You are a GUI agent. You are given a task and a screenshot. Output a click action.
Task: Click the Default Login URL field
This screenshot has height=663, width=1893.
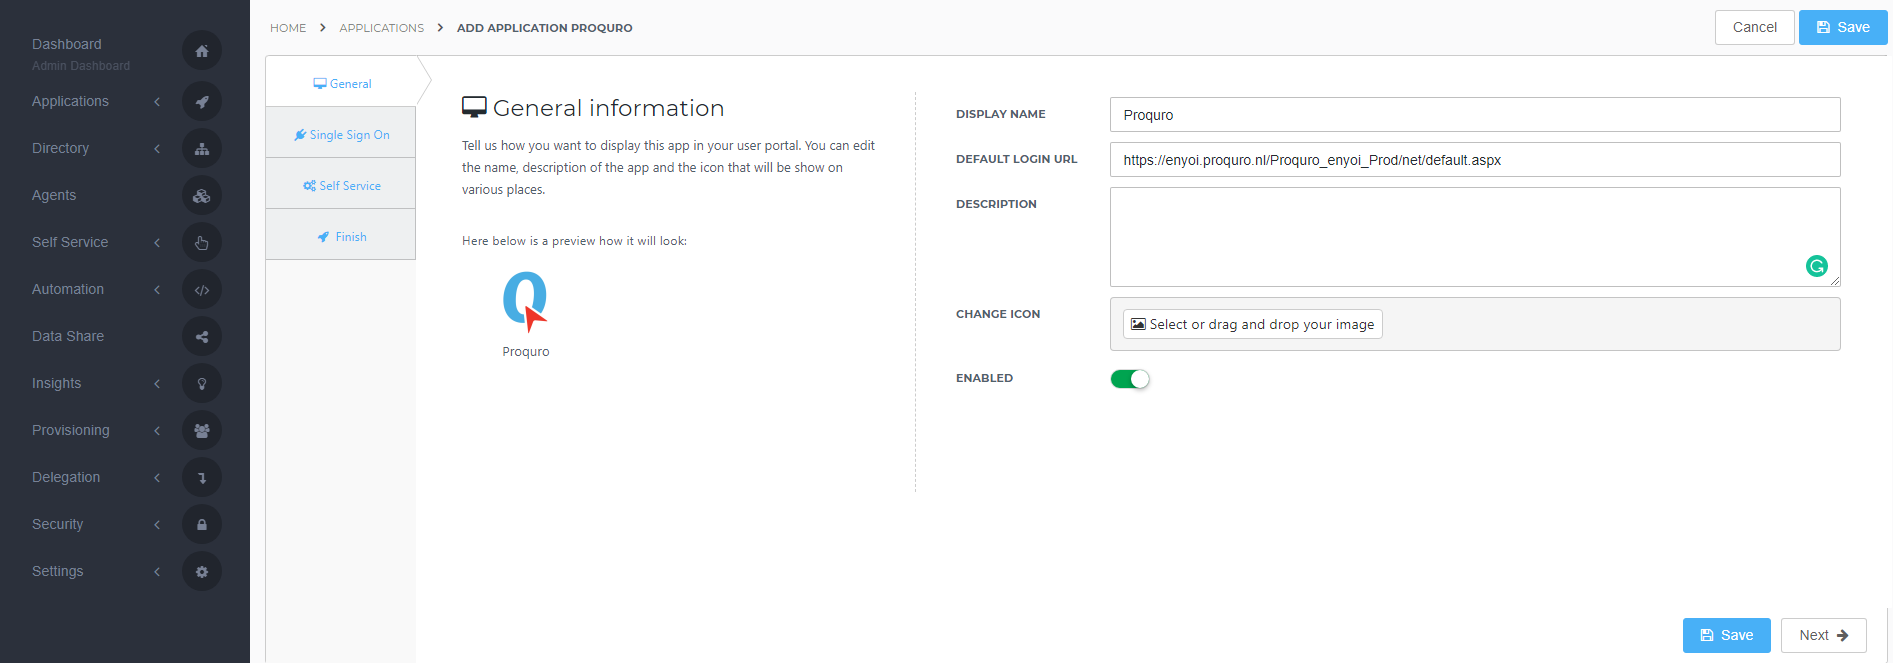click(1475, 160)
